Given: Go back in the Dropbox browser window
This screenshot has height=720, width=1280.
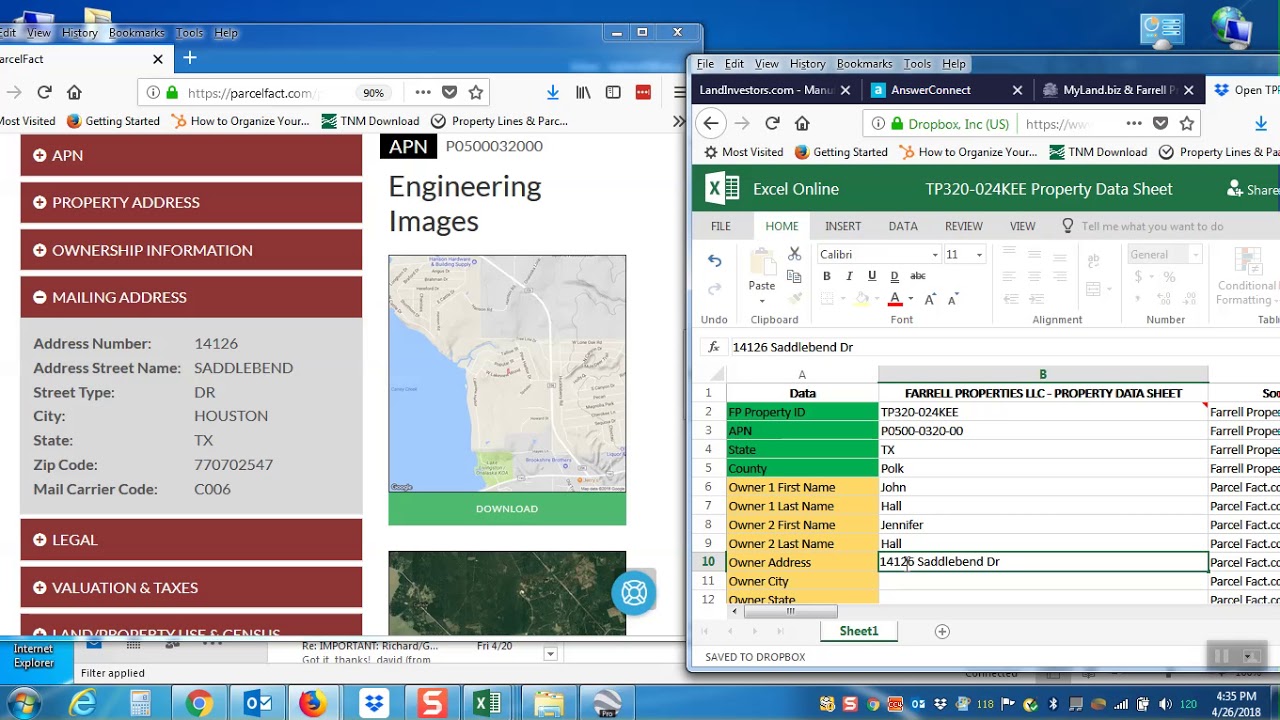Looking at the screenshot, I should (711, 124).
